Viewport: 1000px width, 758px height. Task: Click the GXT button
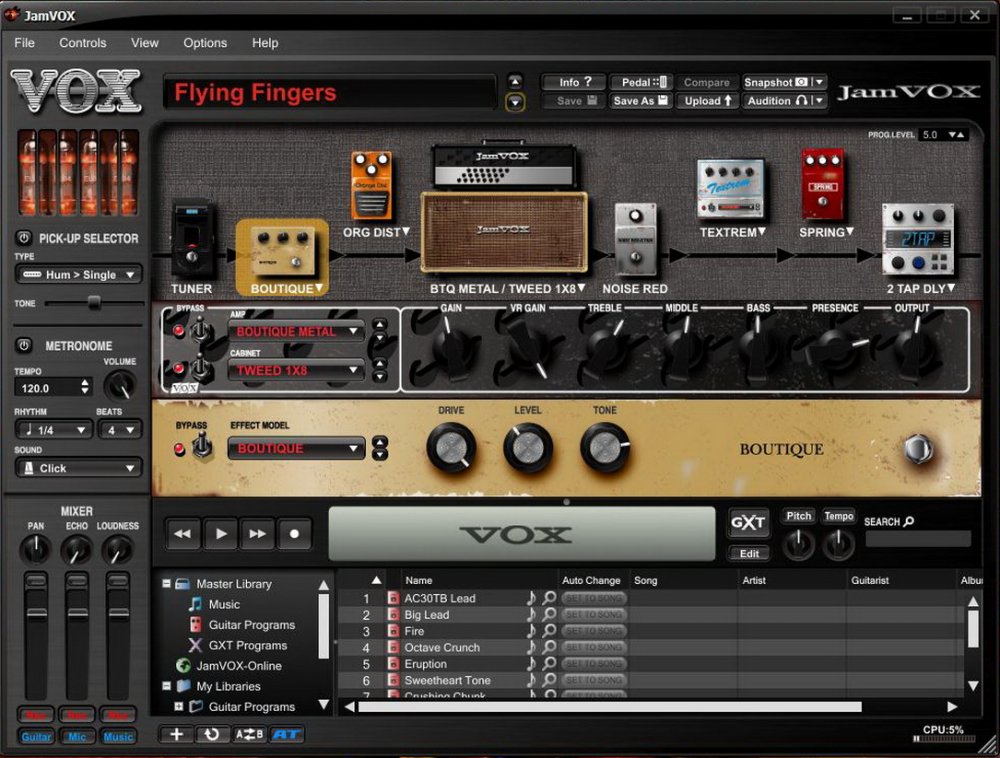click(x=748, y=523)
